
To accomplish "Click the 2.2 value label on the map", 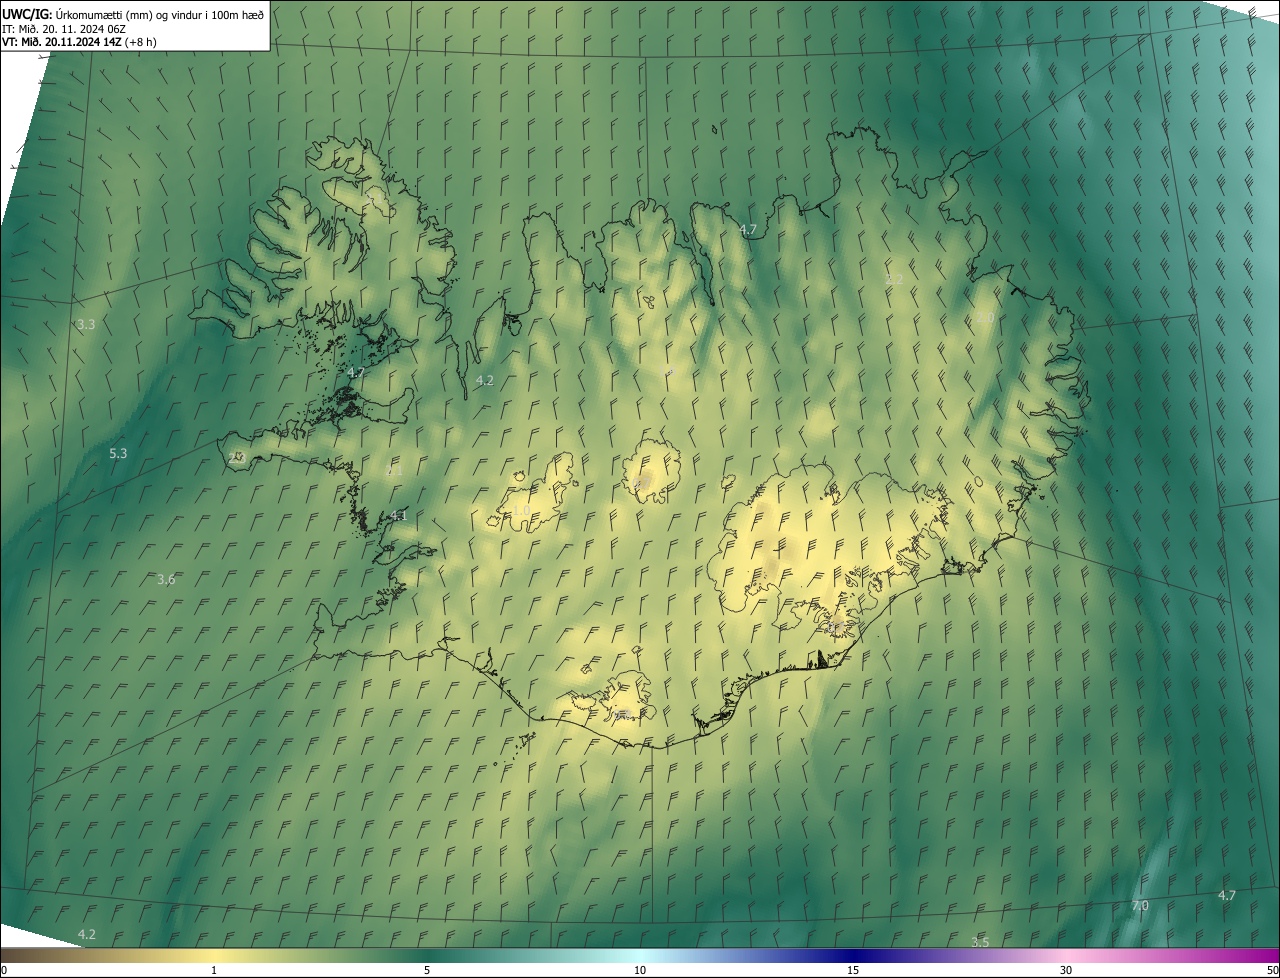I will tap(894, 279).
